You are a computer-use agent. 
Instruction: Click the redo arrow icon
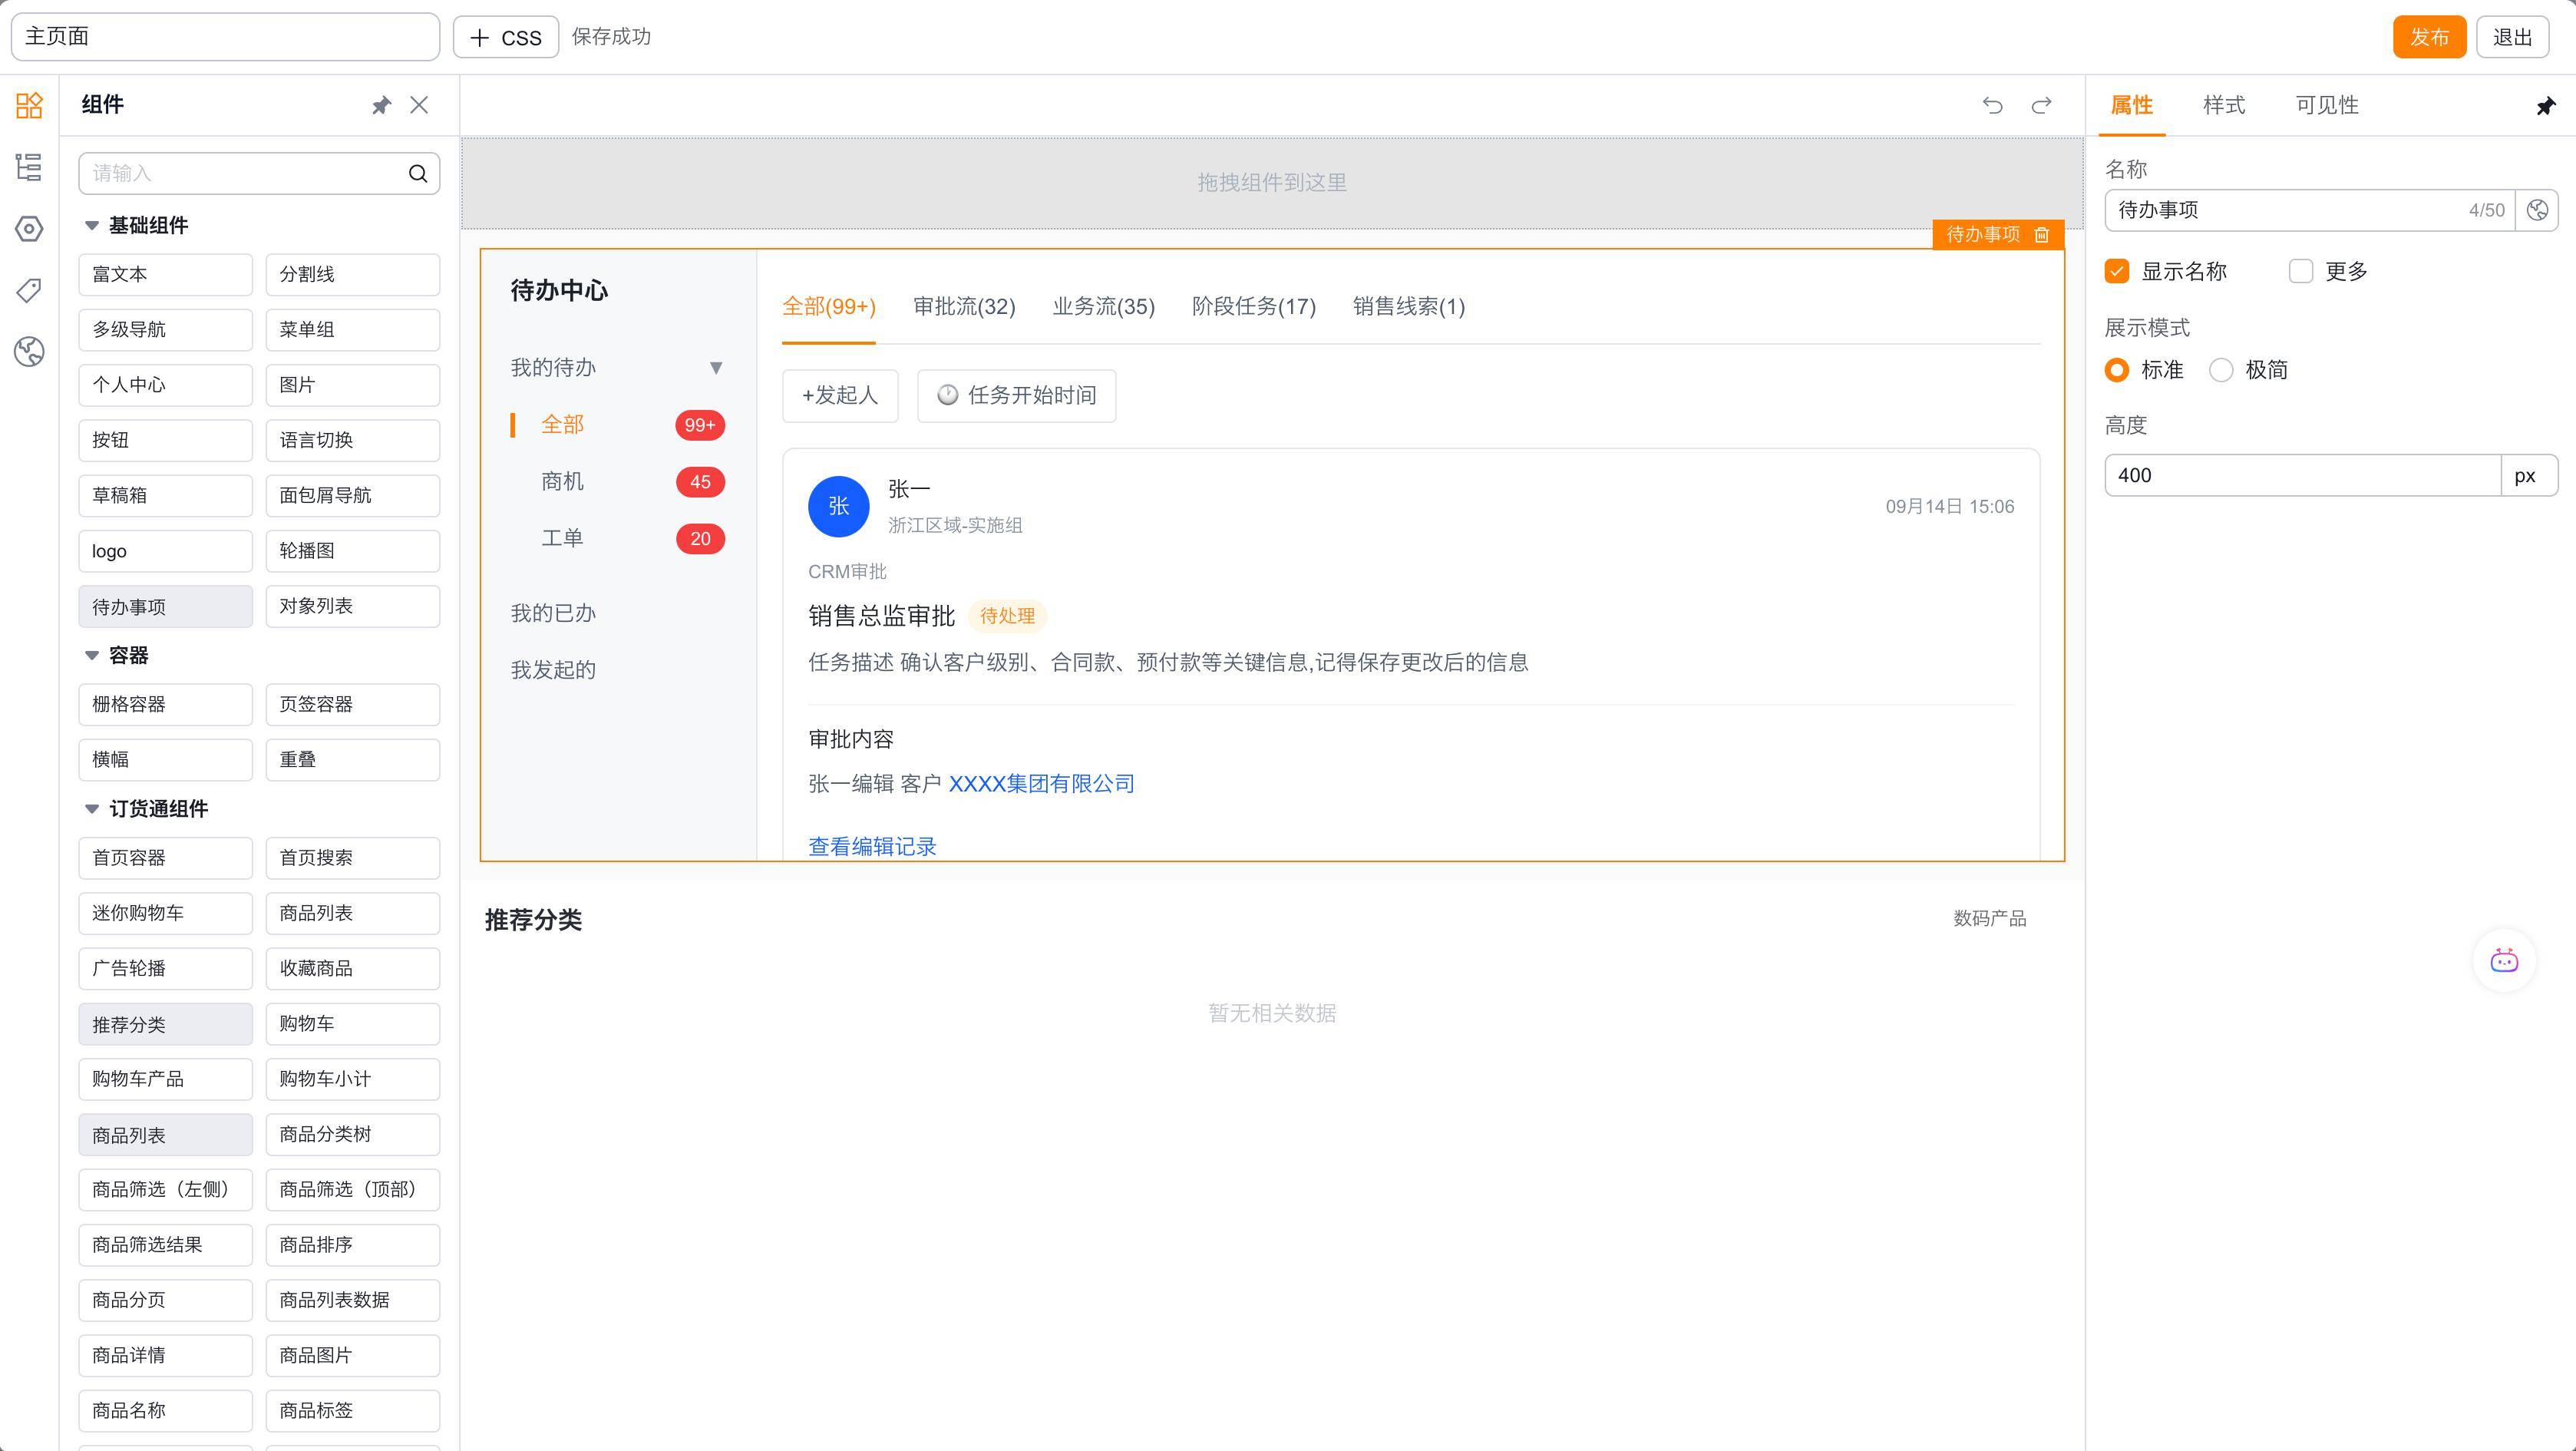[x=2041, y=105]
